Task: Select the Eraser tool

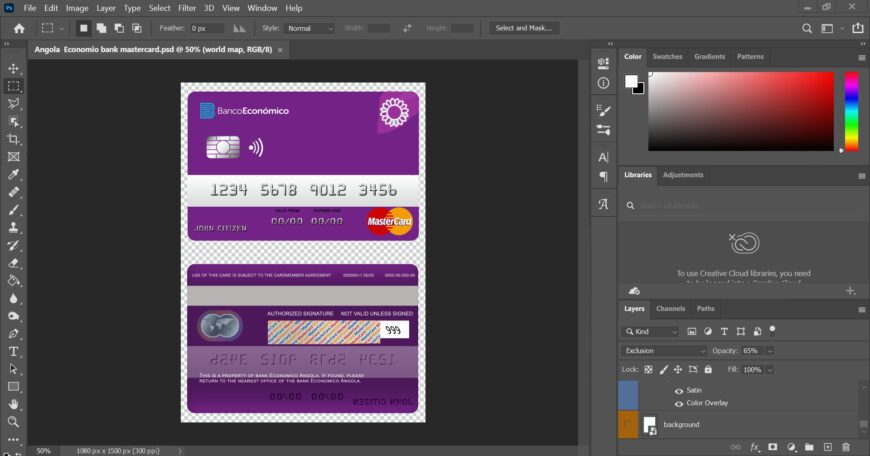Action: (x=13, y=263)
